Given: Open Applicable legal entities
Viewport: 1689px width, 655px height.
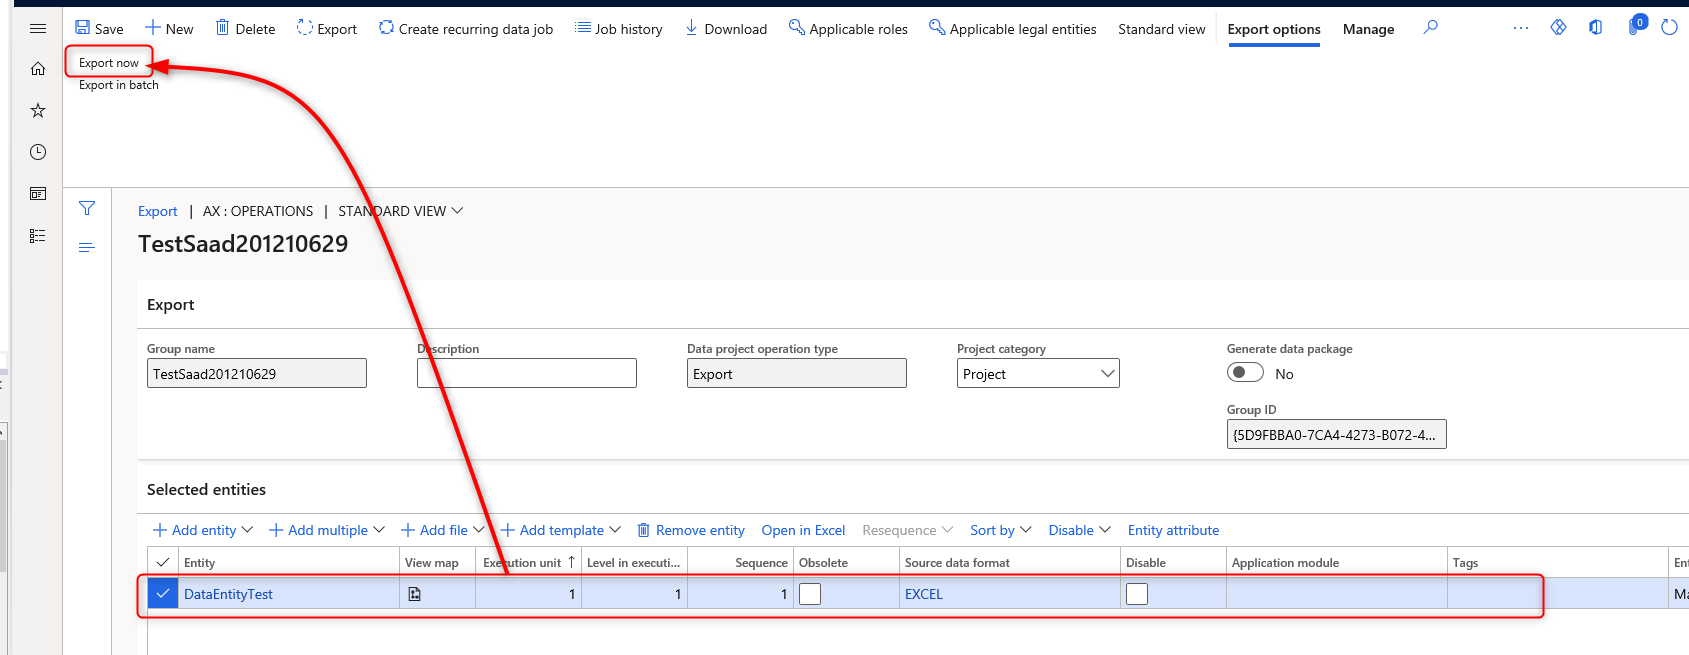Looking at the screenshot, I should [x=1013, y=29].
